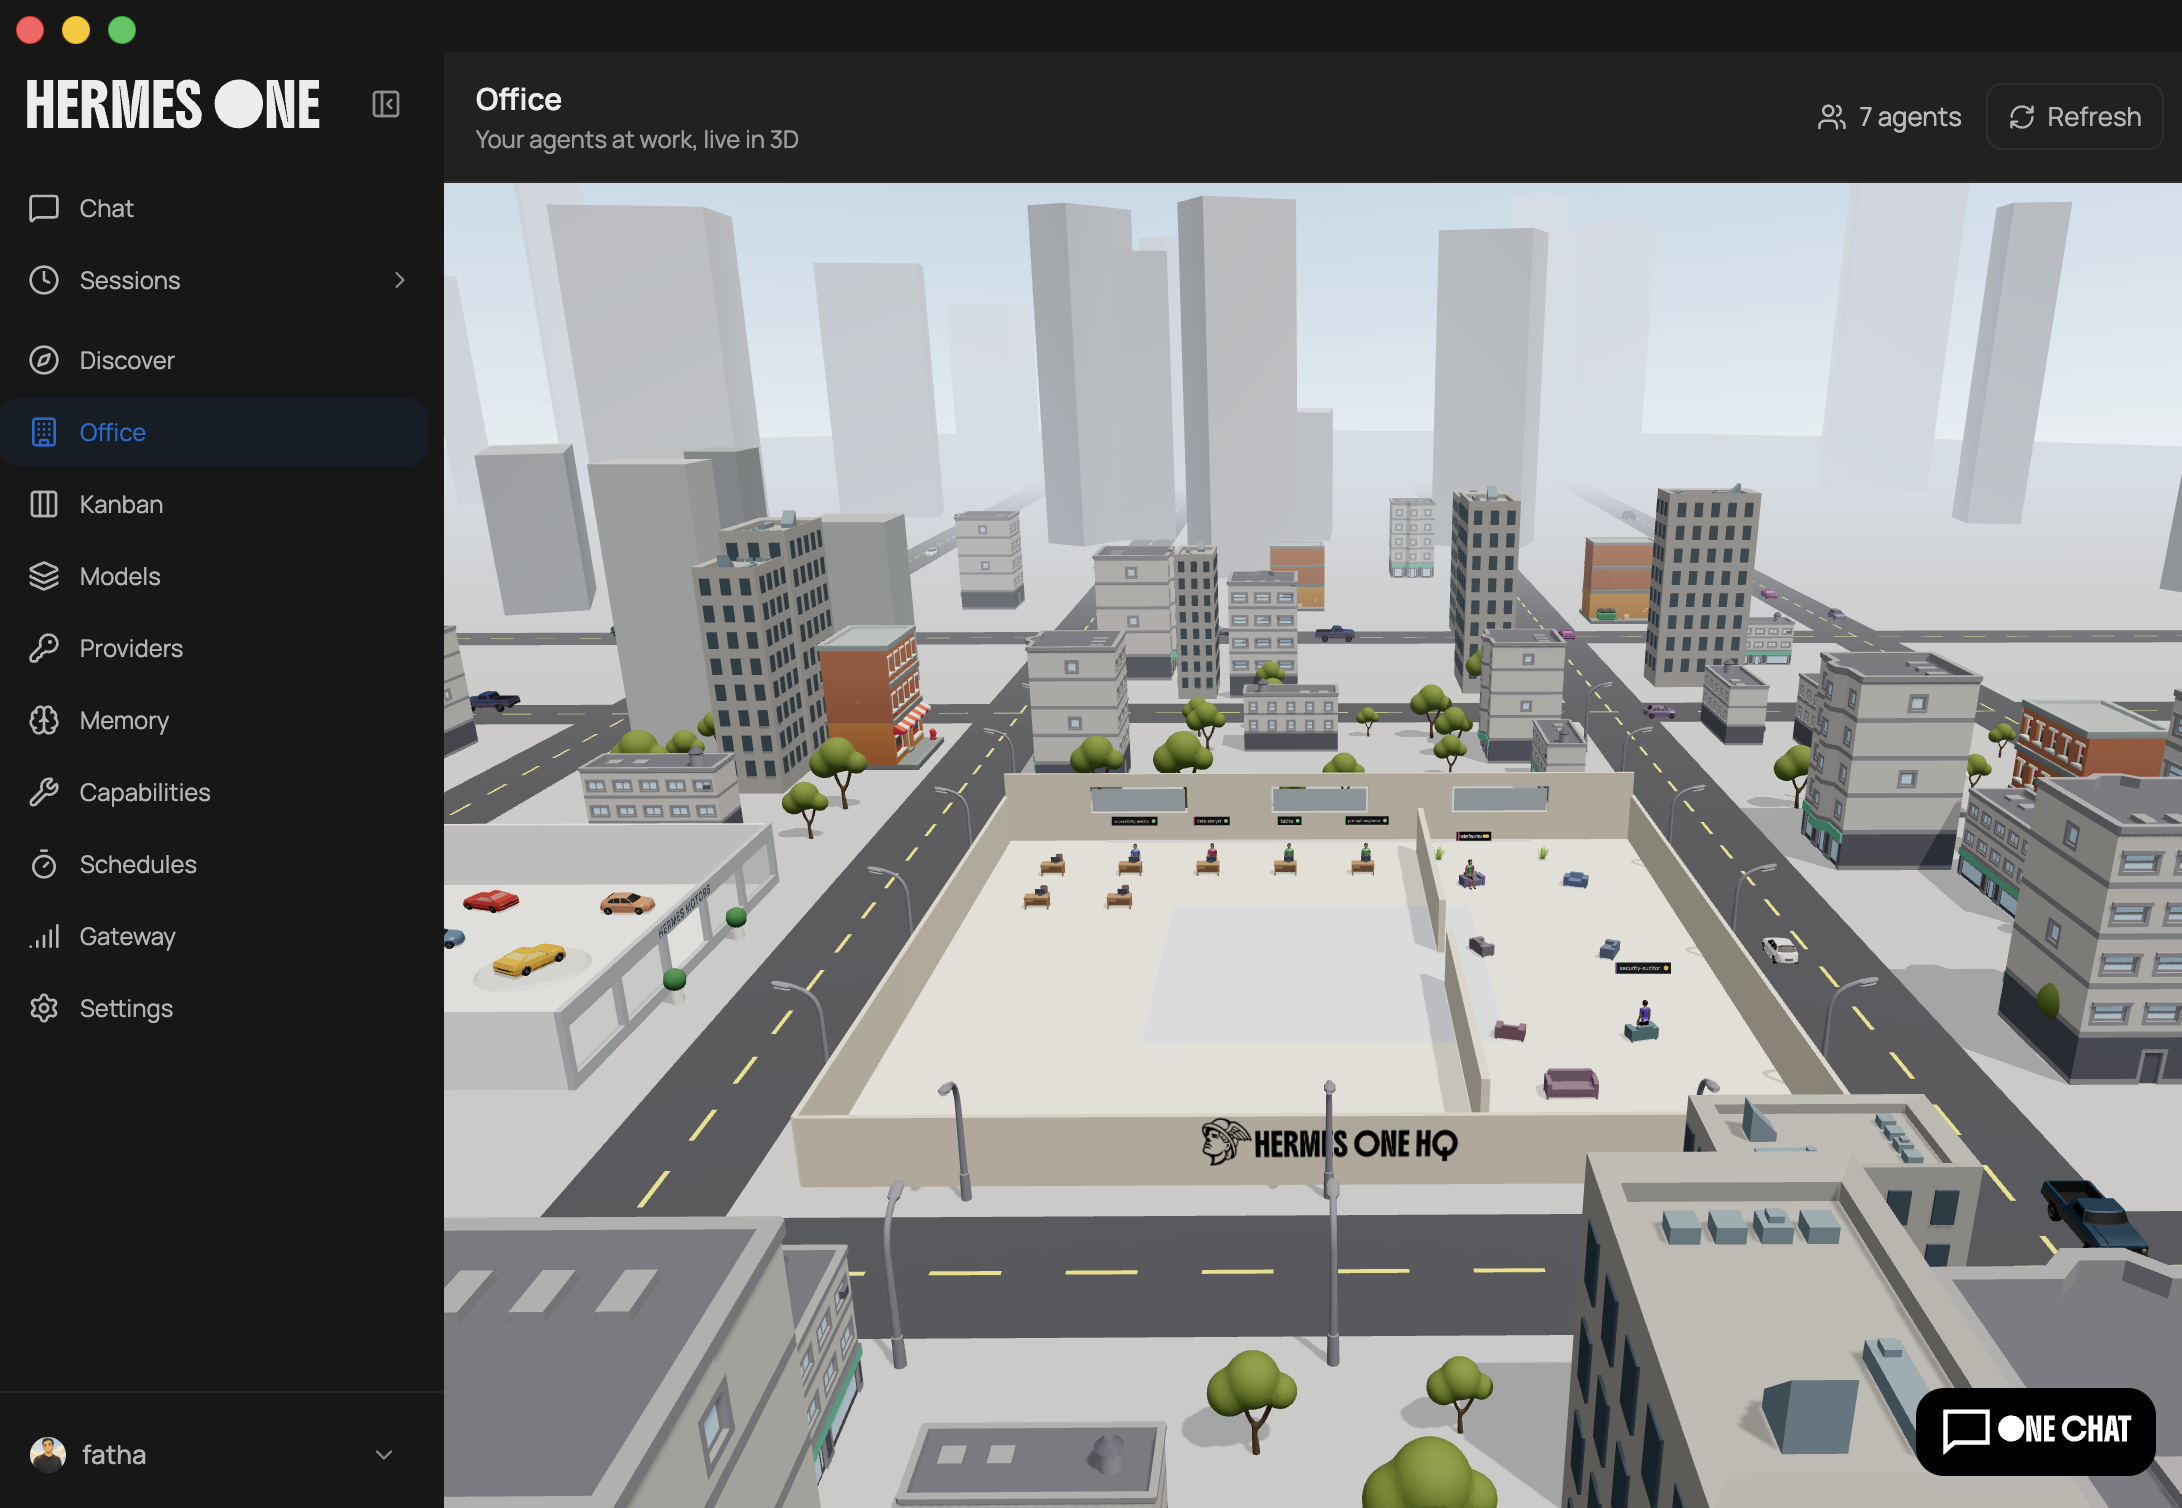Viewport: 2182px width, 1508px height.
Task: Select the Office item in the sidebar
Action: [214, 432]
